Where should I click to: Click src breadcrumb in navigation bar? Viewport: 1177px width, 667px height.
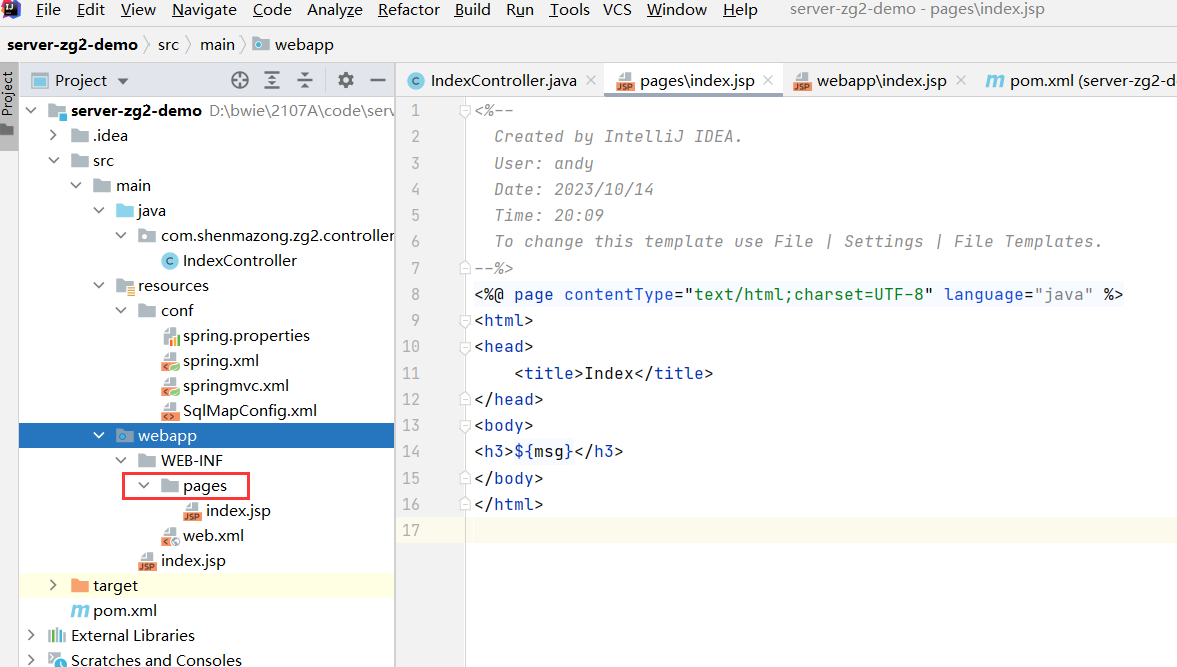coord(168,45)
